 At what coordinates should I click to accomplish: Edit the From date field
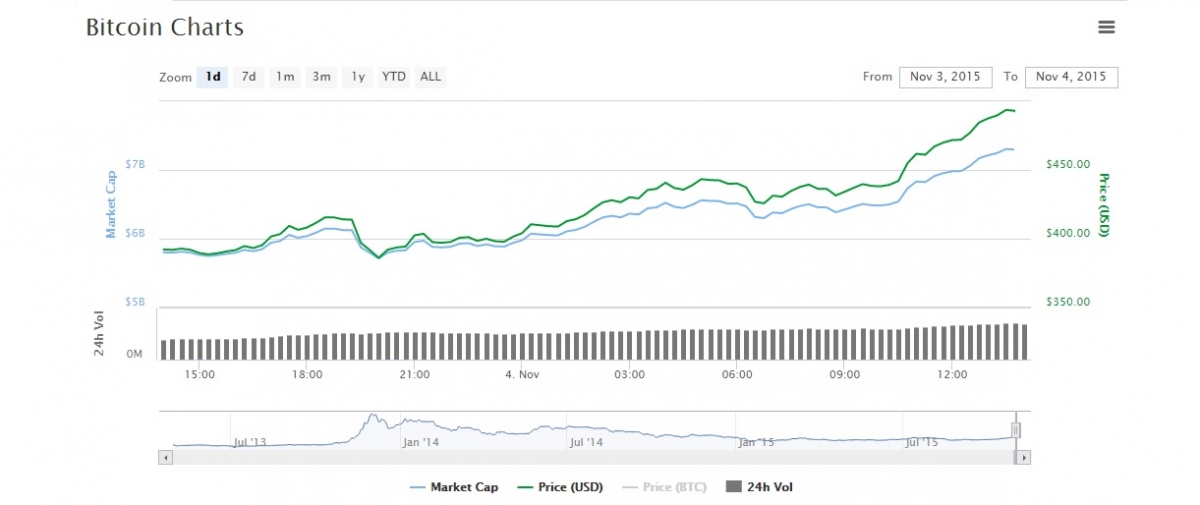coord(946,77)
